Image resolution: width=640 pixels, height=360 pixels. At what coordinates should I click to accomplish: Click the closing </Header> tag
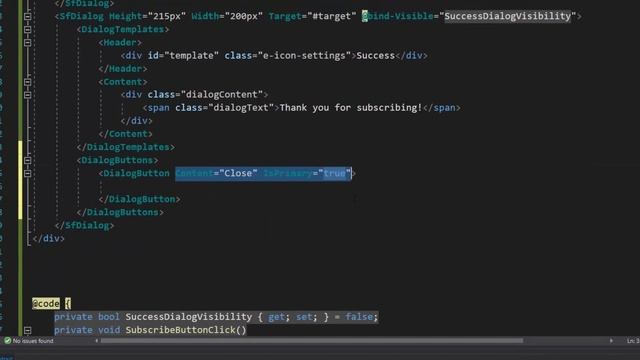coord(123,69)
